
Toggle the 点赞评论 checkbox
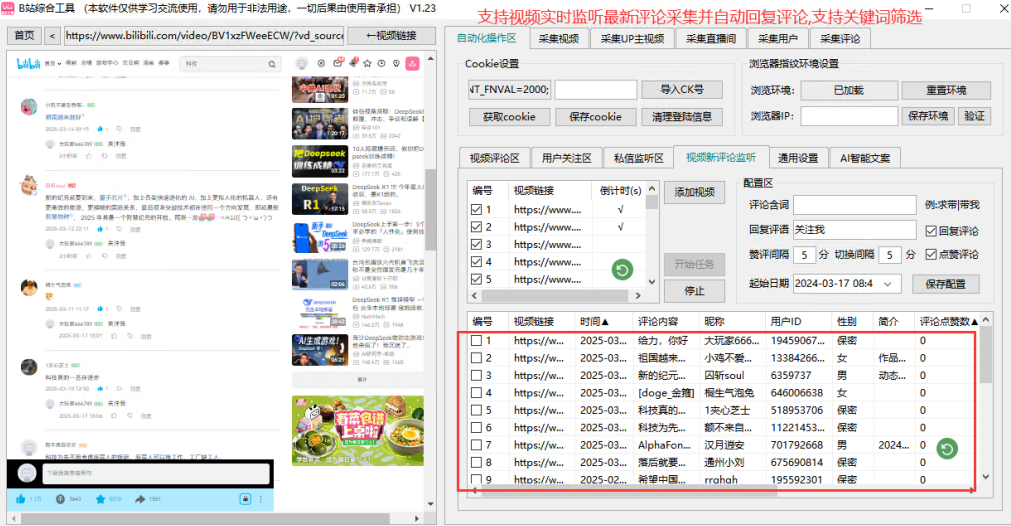tap(930, 255)
